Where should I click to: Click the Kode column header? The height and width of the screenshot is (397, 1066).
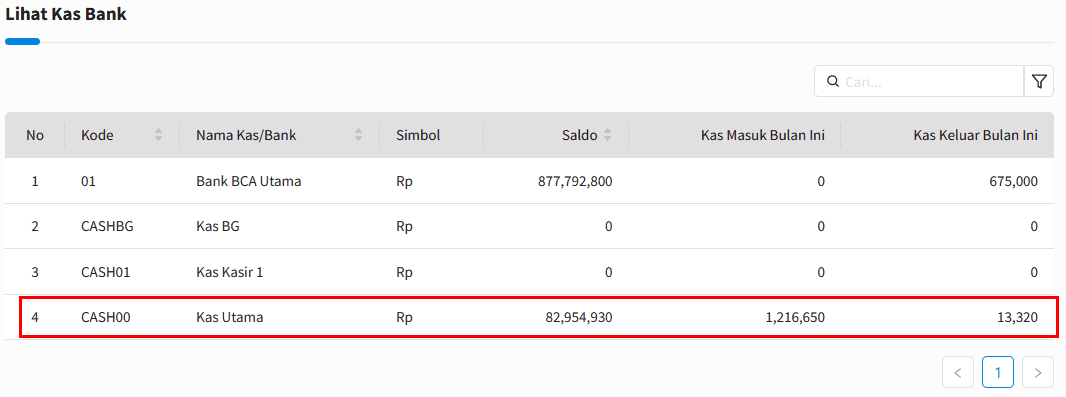pos(97,135)
